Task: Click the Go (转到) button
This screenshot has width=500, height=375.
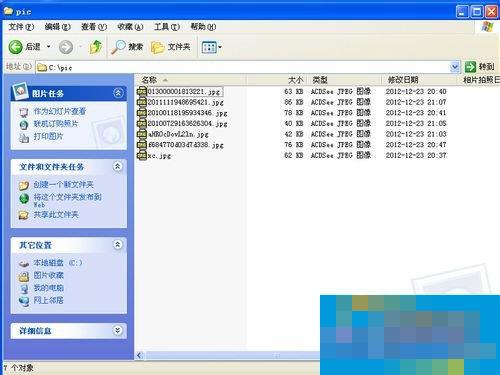Action: [479, 67]
